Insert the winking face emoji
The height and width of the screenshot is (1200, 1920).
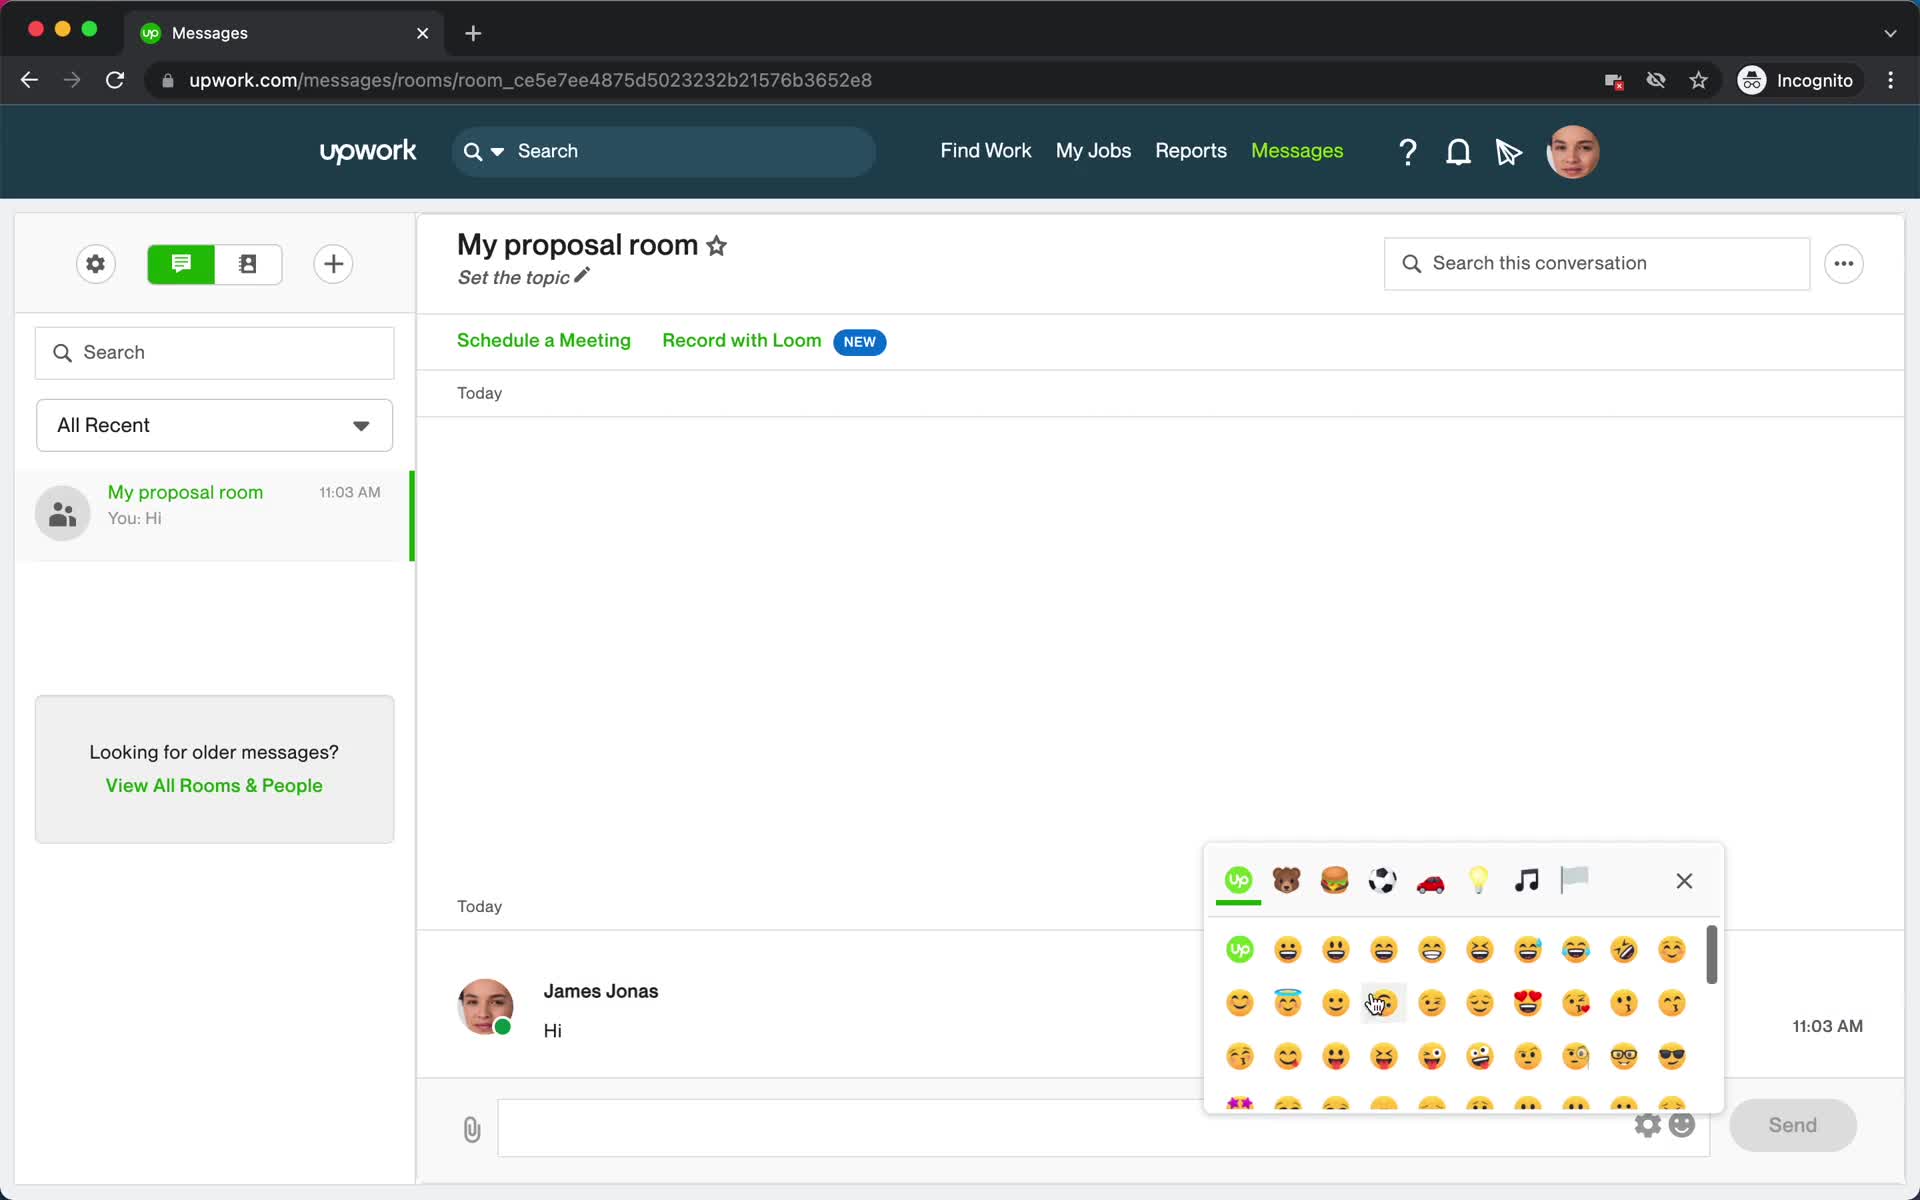point(1432,1003)
